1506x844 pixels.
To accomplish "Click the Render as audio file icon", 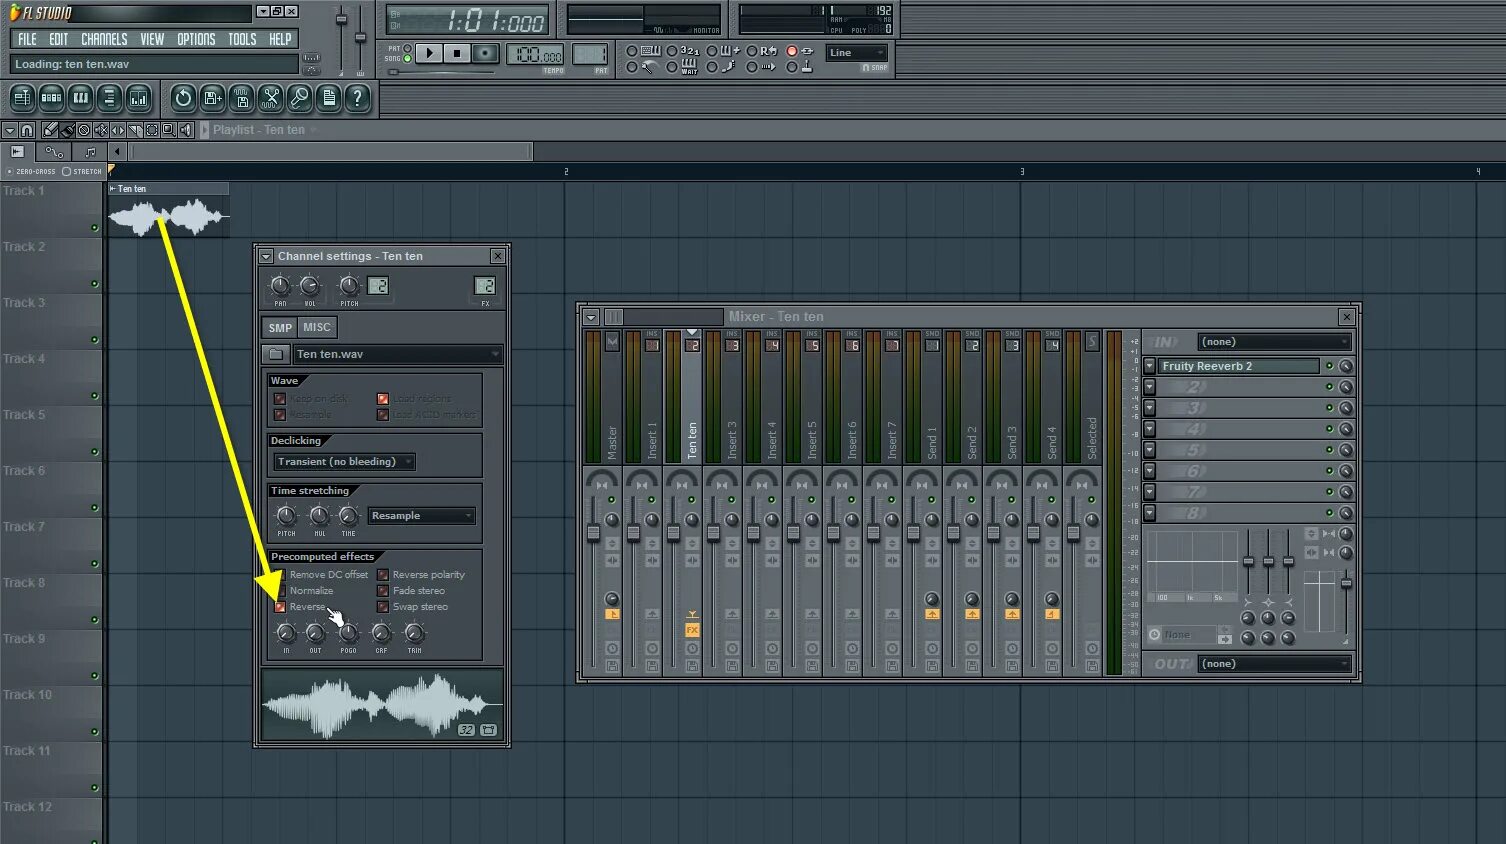I will click(241, 98).
